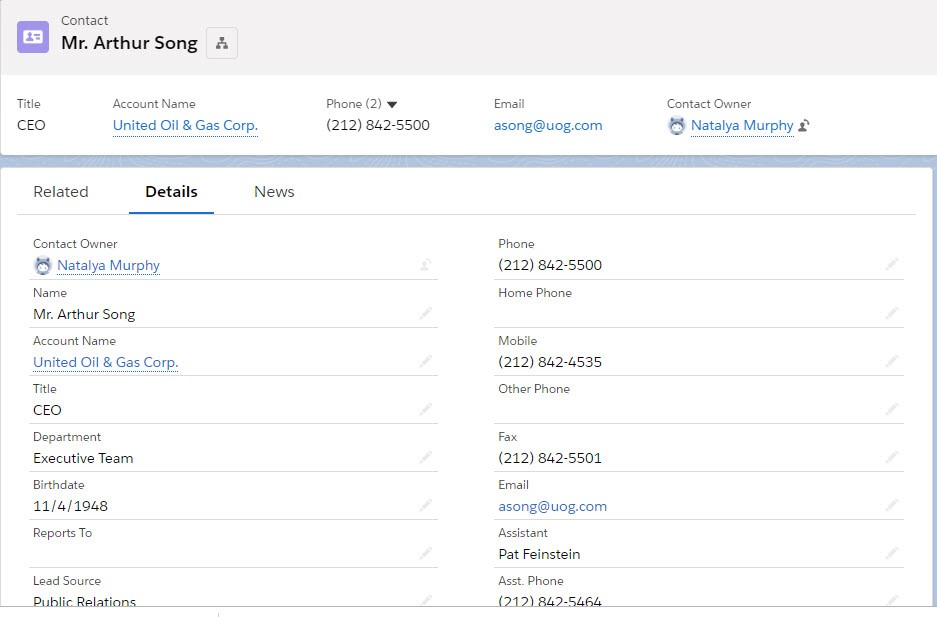The image size is (937, 617).
Task: Switch to the Related tab
Action: (61, 192)
